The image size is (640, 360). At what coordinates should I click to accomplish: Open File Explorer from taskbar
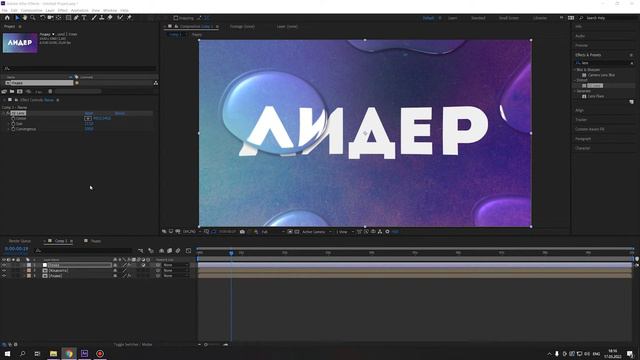coord(53,353)
